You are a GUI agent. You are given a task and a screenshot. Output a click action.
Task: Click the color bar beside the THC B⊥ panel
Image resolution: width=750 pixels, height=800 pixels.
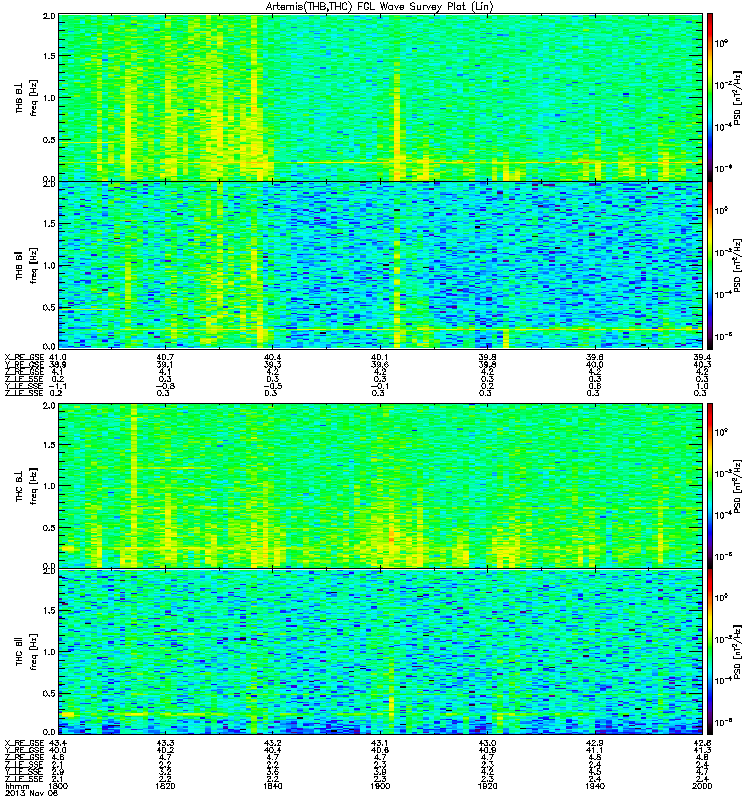(x=710, y=485)
